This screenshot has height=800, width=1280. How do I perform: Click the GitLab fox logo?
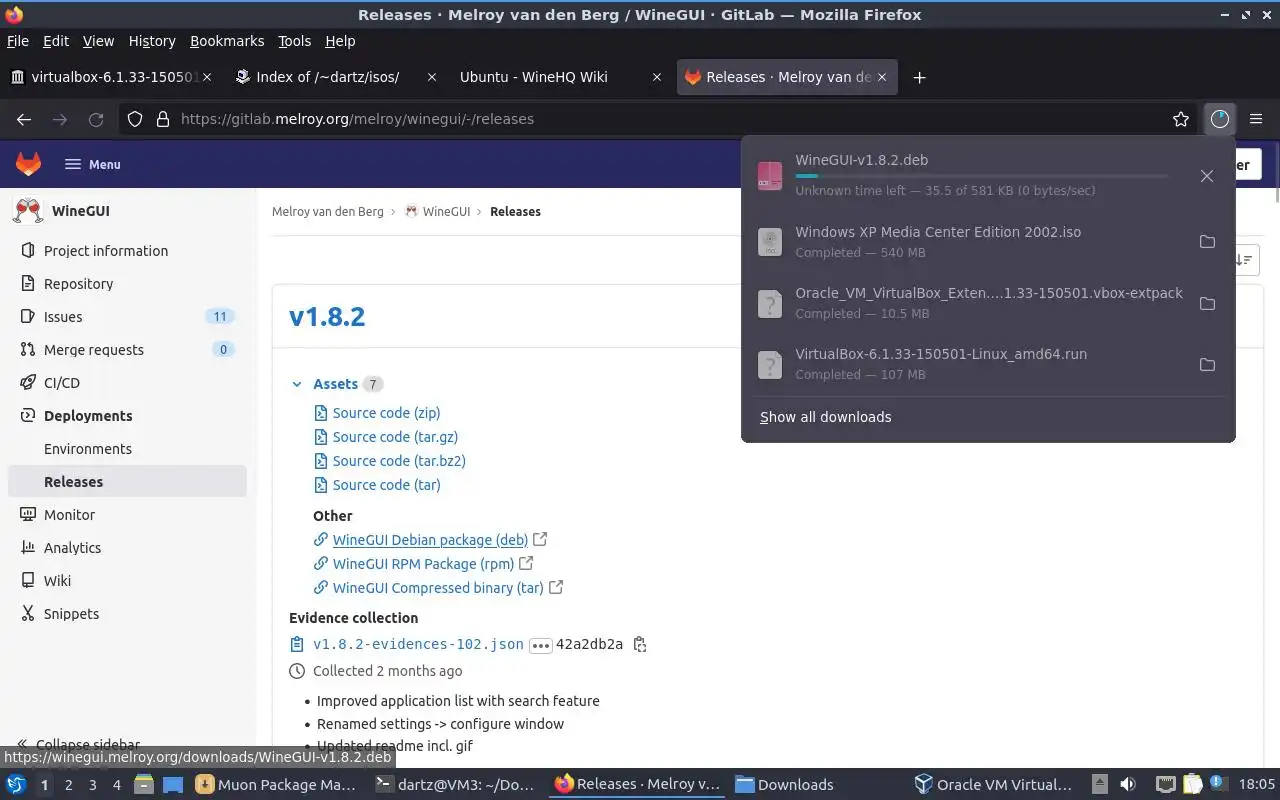point(28,164)
